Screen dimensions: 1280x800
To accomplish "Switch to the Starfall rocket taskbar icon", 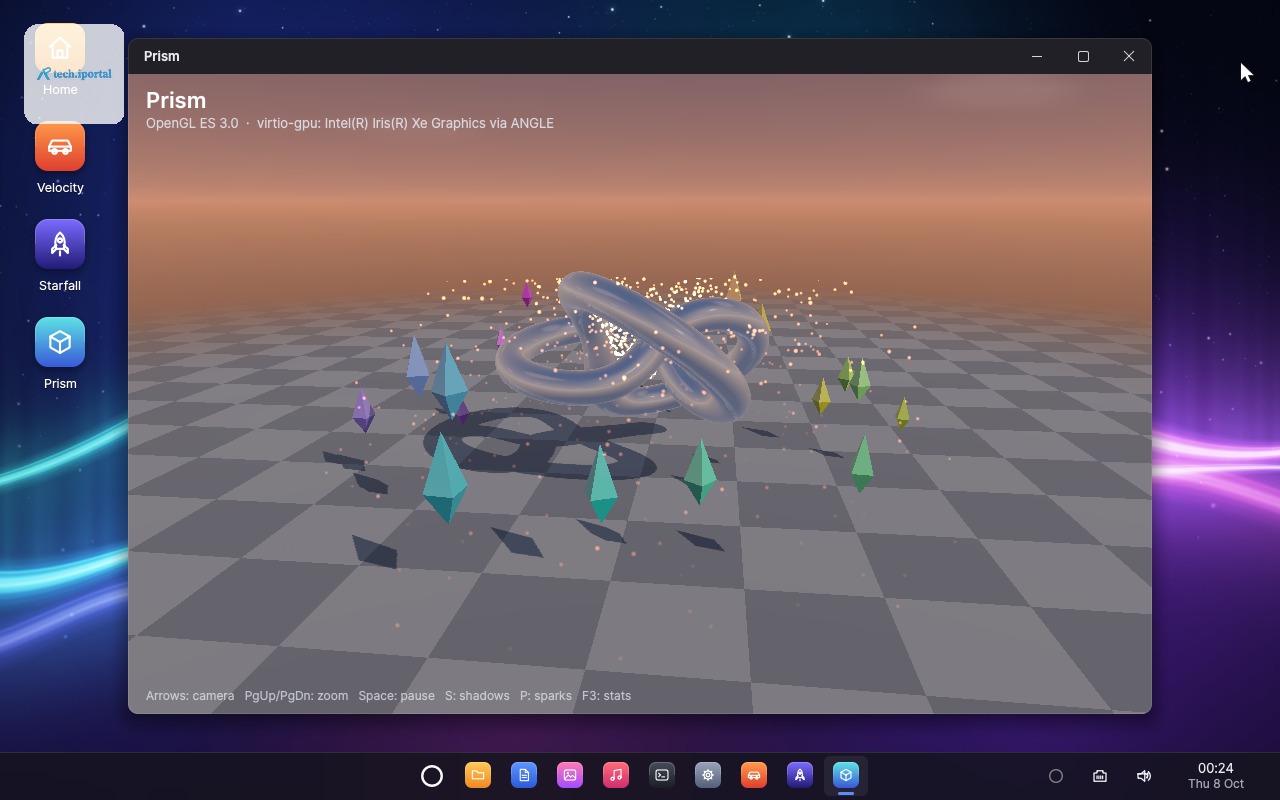I will tap(800, 775).
